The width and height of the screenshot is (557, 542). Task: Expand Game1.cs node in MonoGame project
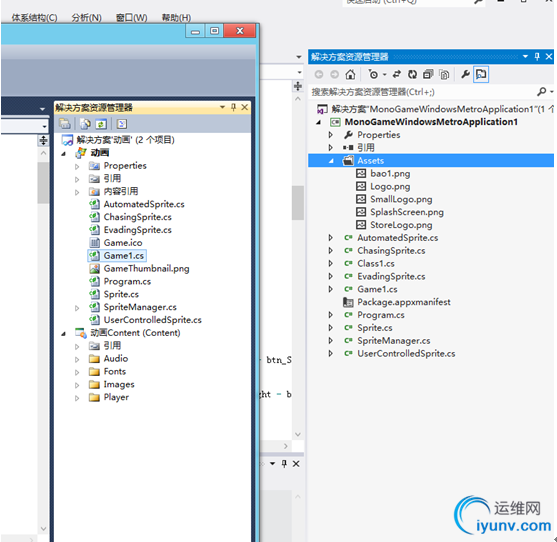tap(331, 289)
